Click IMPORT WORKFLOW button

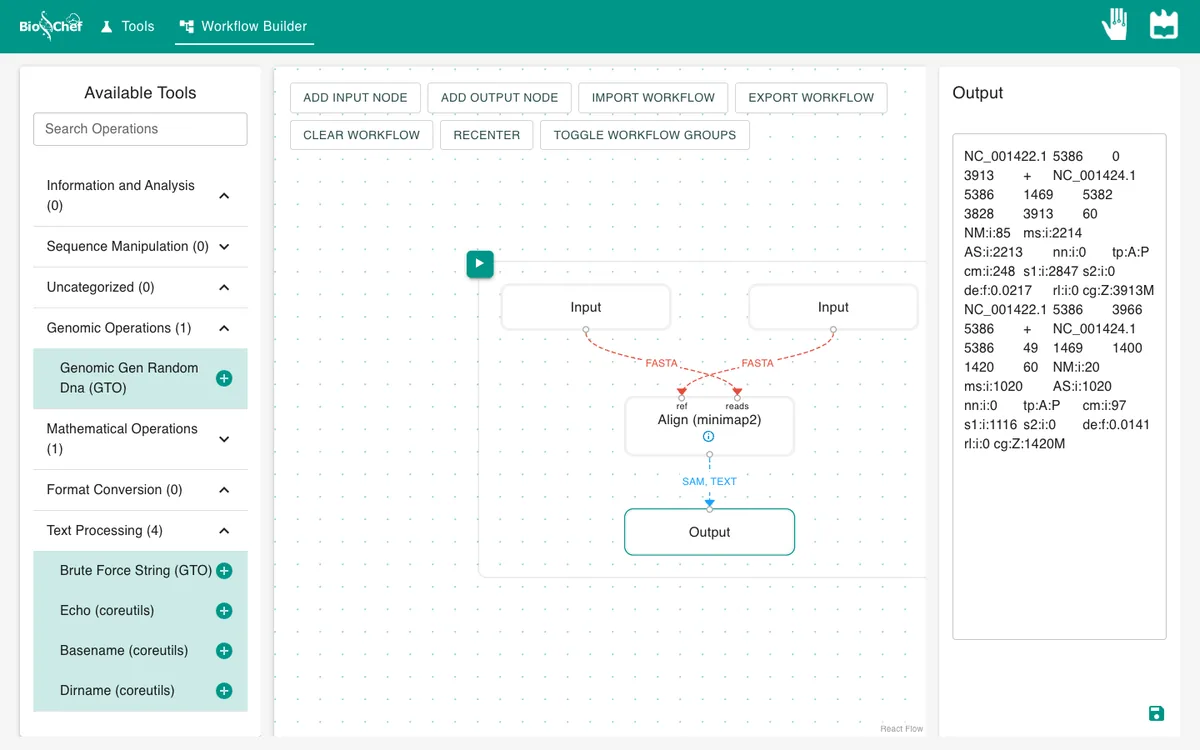[653, 98]
